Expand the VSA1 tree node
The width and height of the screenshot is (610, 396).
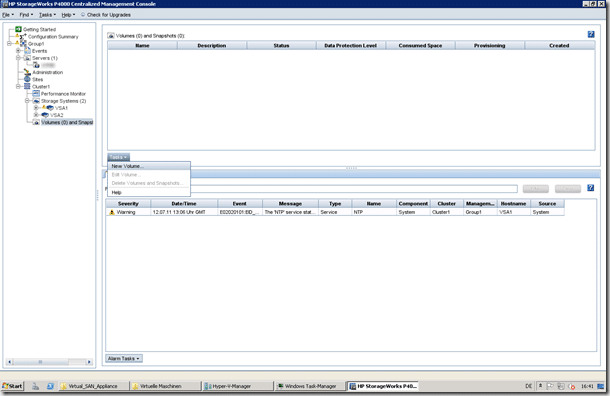click(36, 108)
